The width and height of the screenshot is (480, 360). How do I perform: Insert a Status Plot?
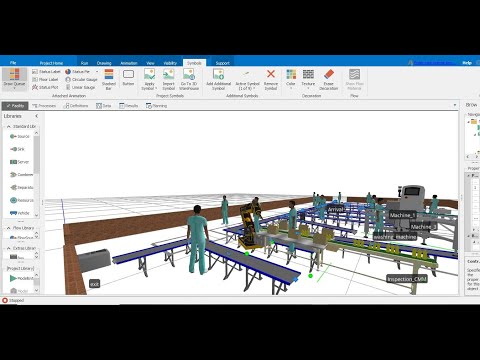click(x=45, y=87)
